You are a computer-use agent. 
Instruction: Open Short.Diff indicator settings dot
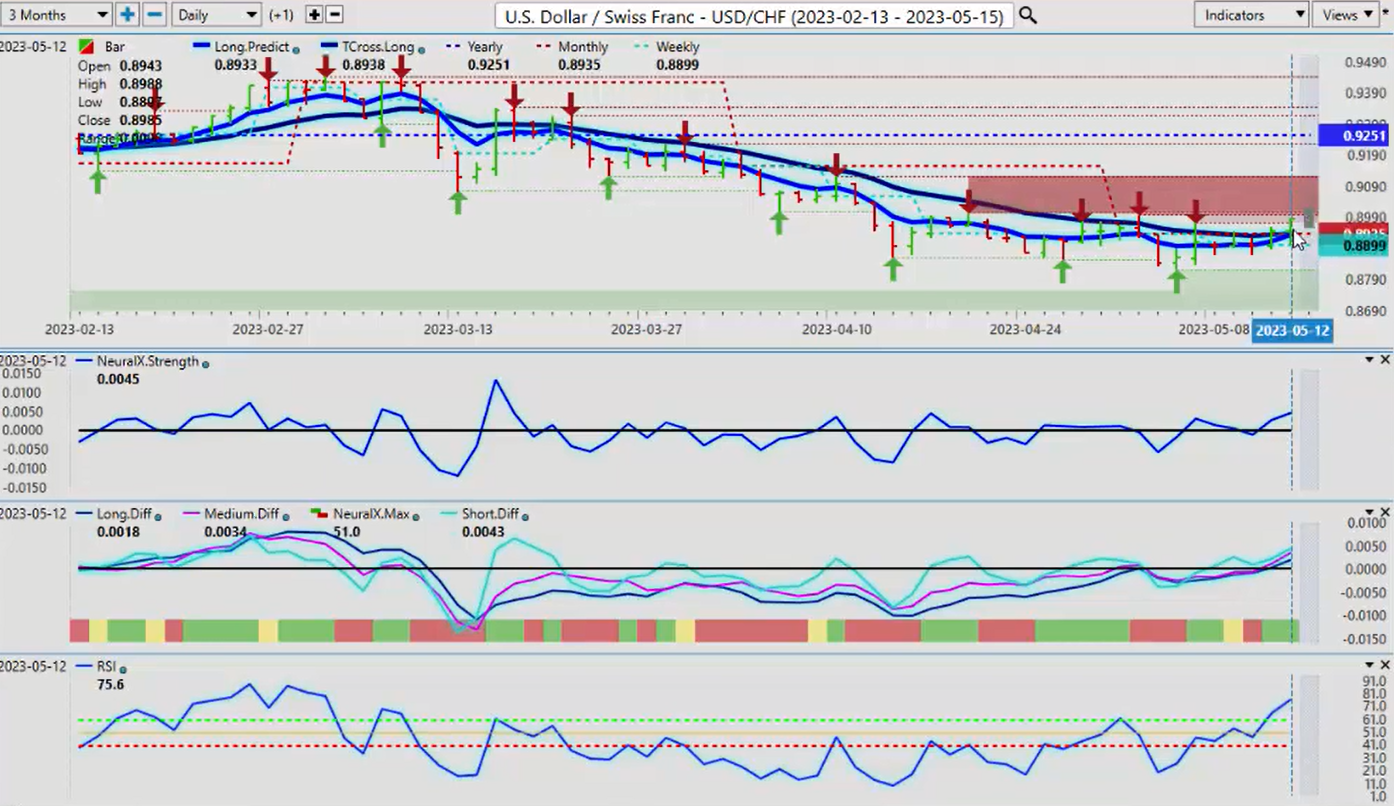(x=525, y=516)
